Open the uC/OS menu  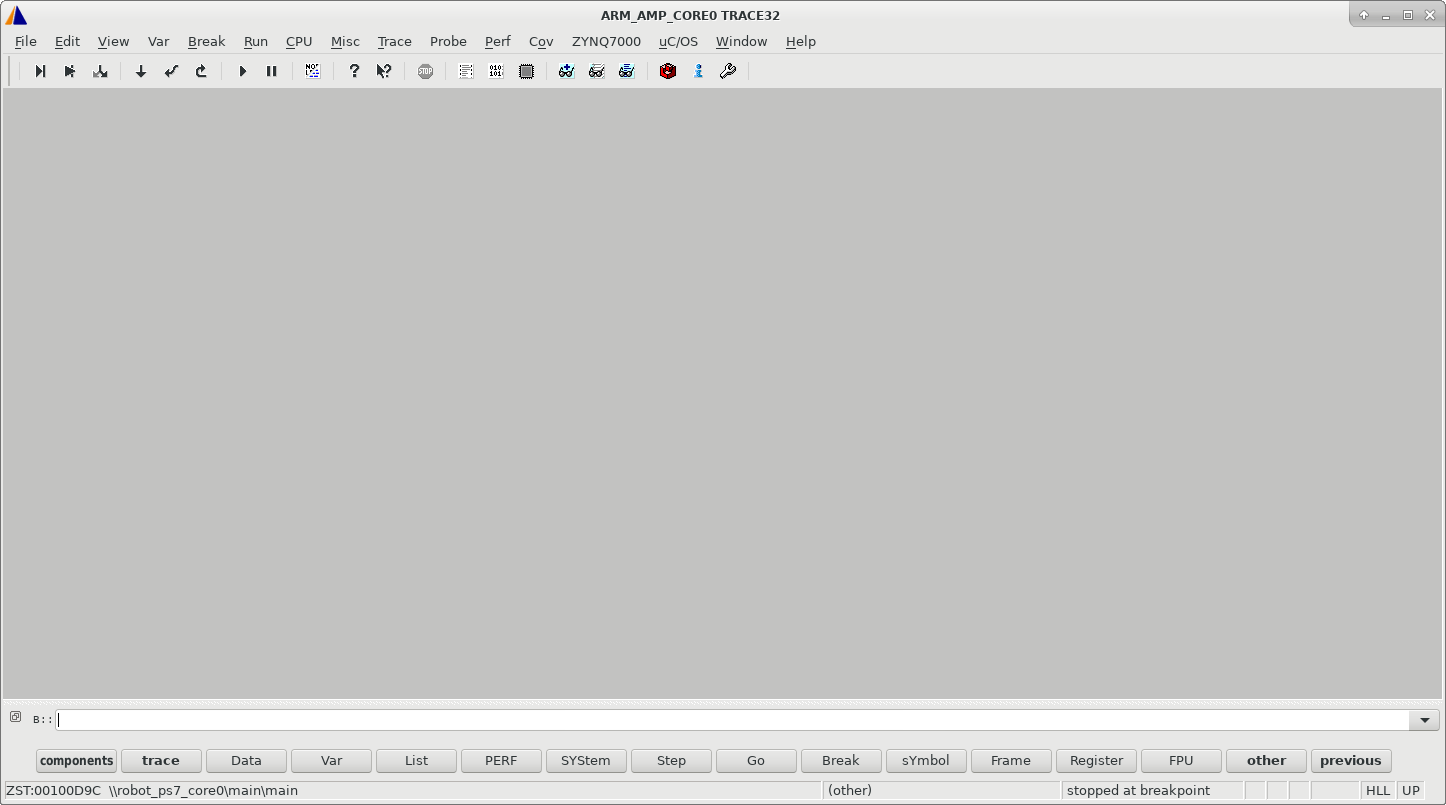tap(678, 41)
